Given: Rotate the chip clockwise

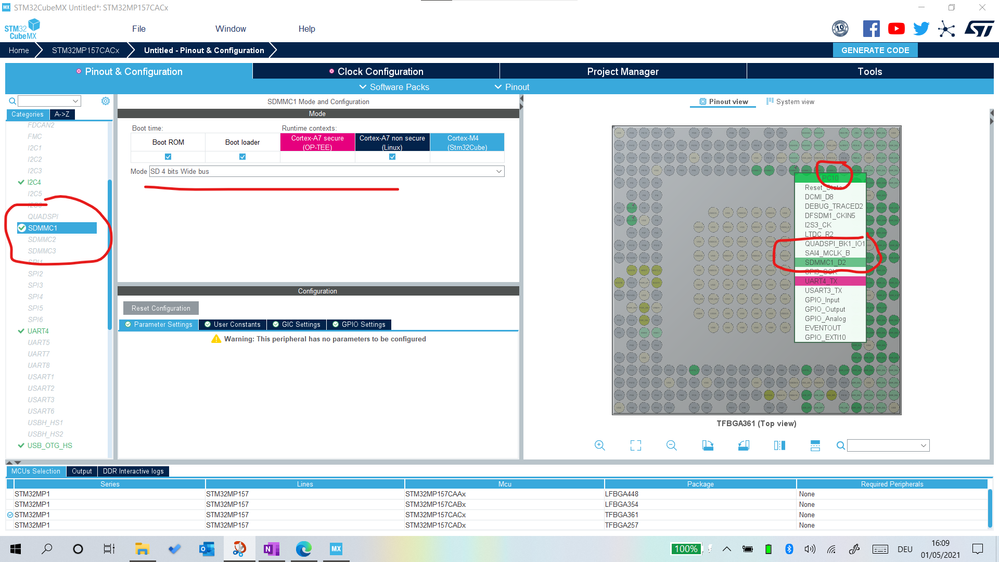Looking at the screenshot, I should tap(707, 445).
